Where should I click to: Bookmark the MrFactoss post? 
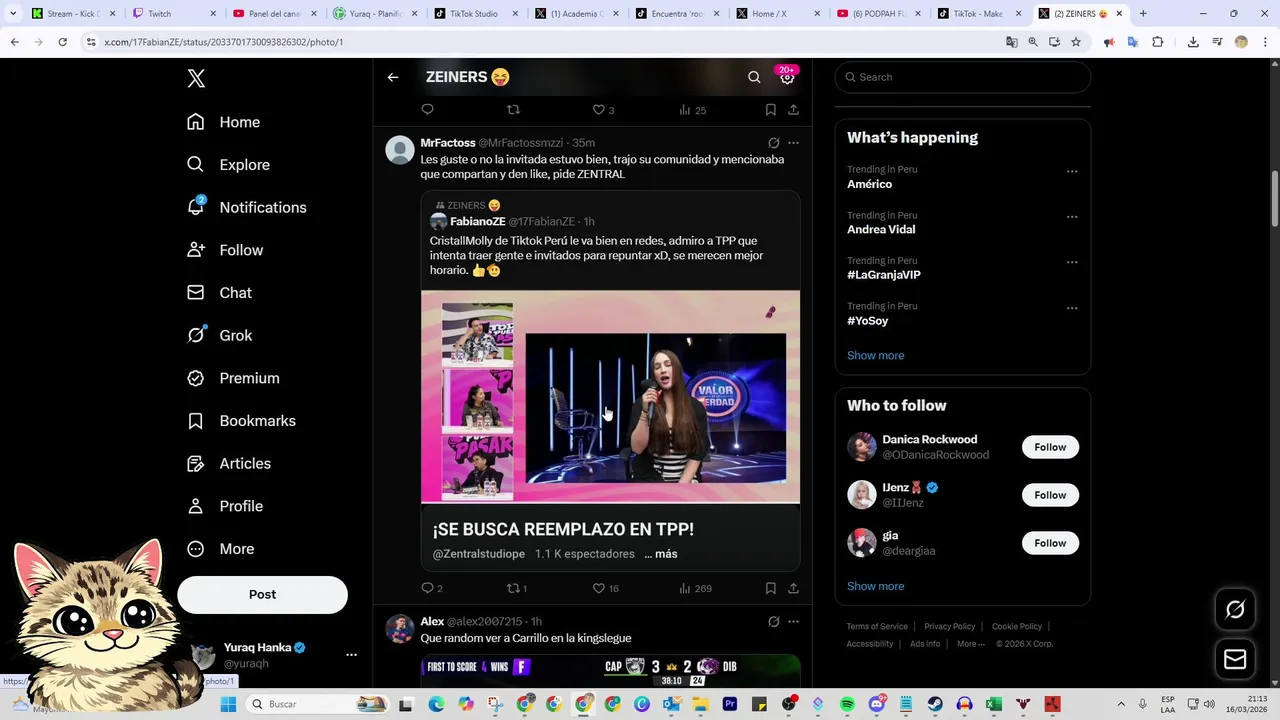770,588
